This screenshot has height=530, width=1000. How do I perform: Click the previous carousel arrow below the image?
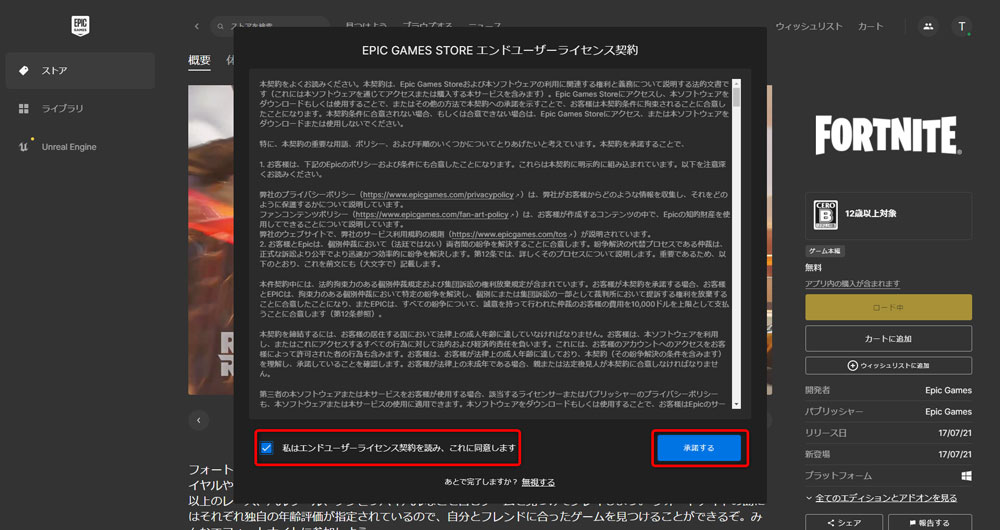(198, 420)
